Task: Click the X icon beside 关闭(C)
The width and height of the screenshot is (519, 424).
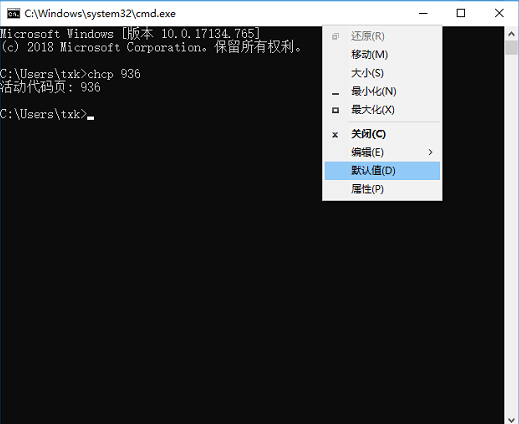Action: pos(335,135)
